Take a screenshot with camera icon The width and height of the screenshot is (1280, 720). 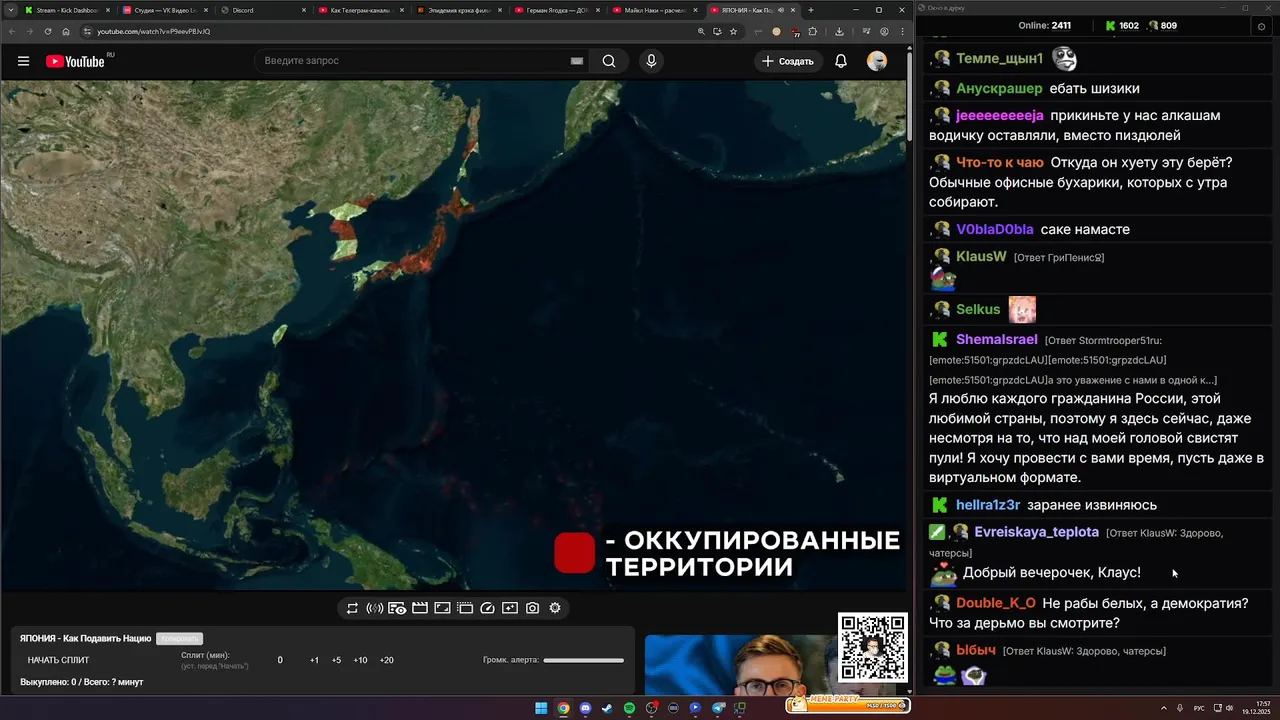pos(532,608)
